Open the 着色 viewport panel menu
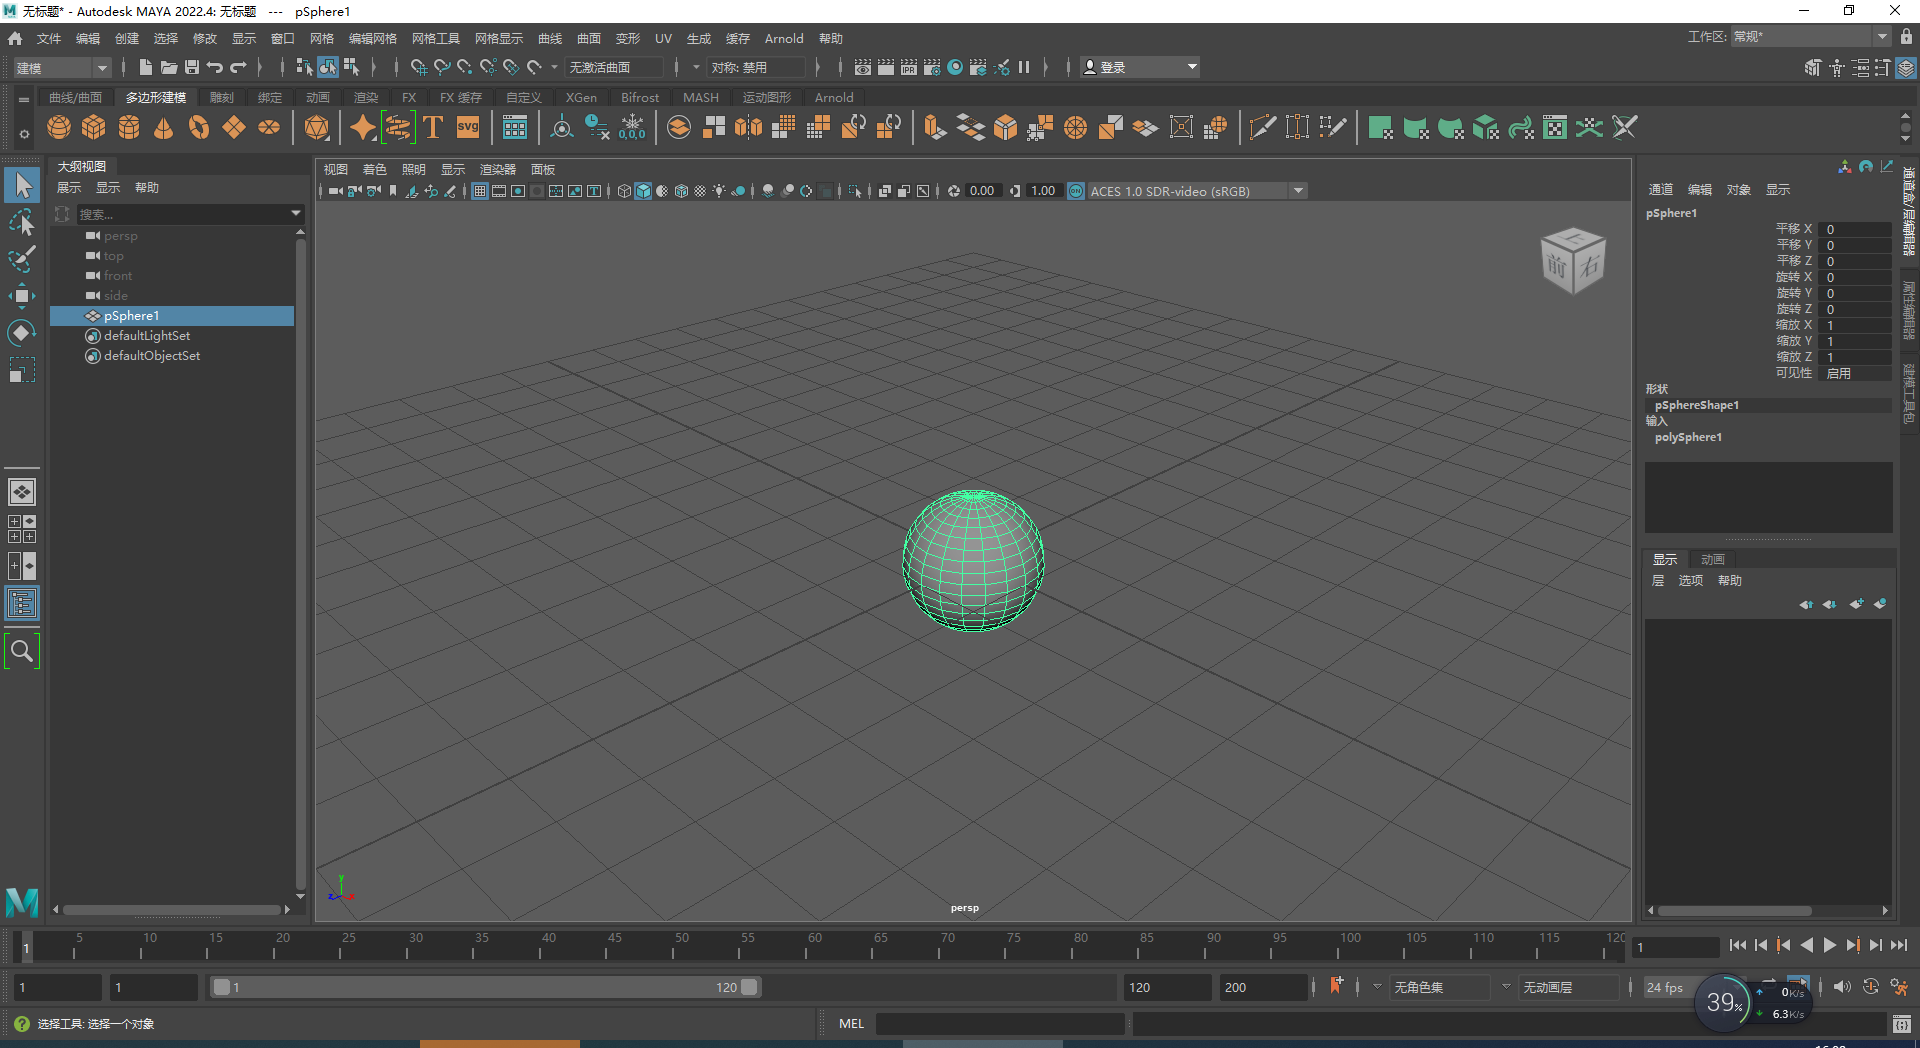This screenshot has height=1048, width=1920. [375, 169]
